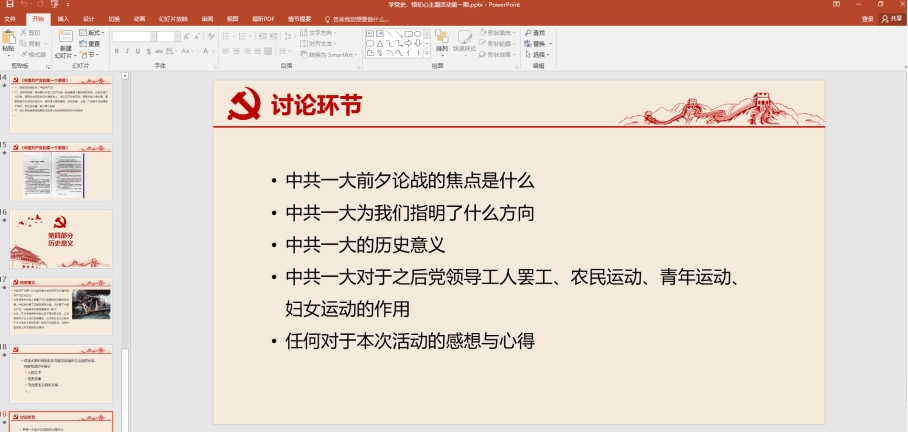This screenshot has width=908, height=432.
Task: Select the triangle shape in shapes gallery
Action: pyautogui.click(x=379, y=43)
